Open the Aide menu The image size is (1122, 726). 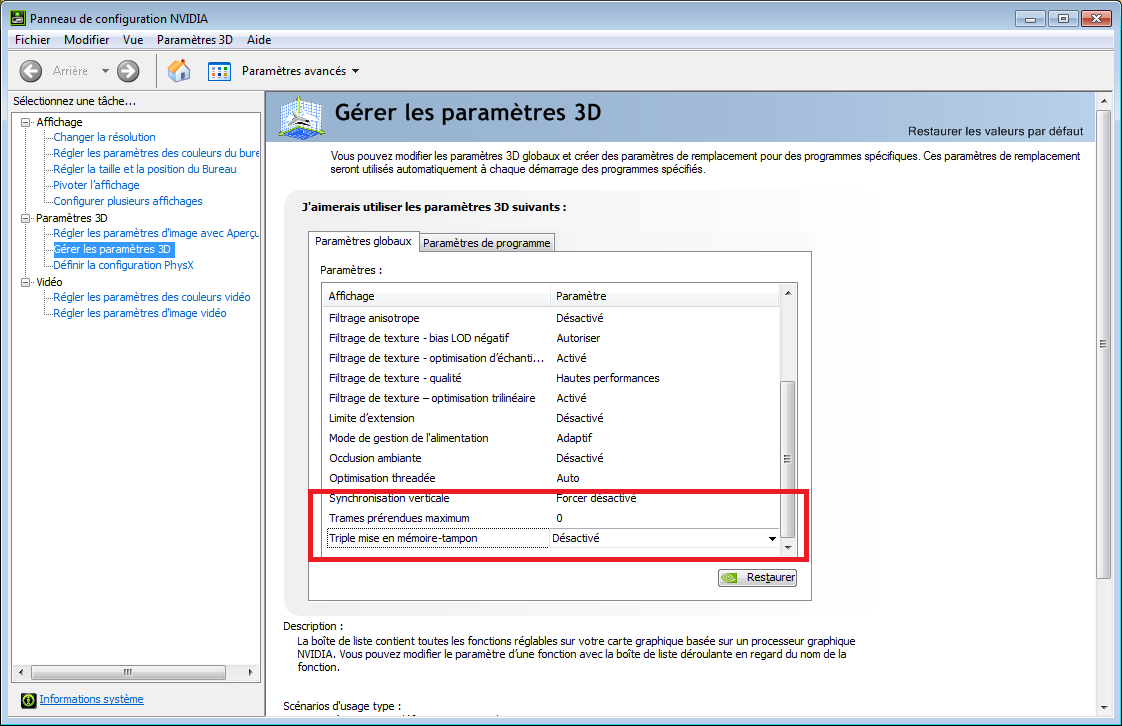259,40
